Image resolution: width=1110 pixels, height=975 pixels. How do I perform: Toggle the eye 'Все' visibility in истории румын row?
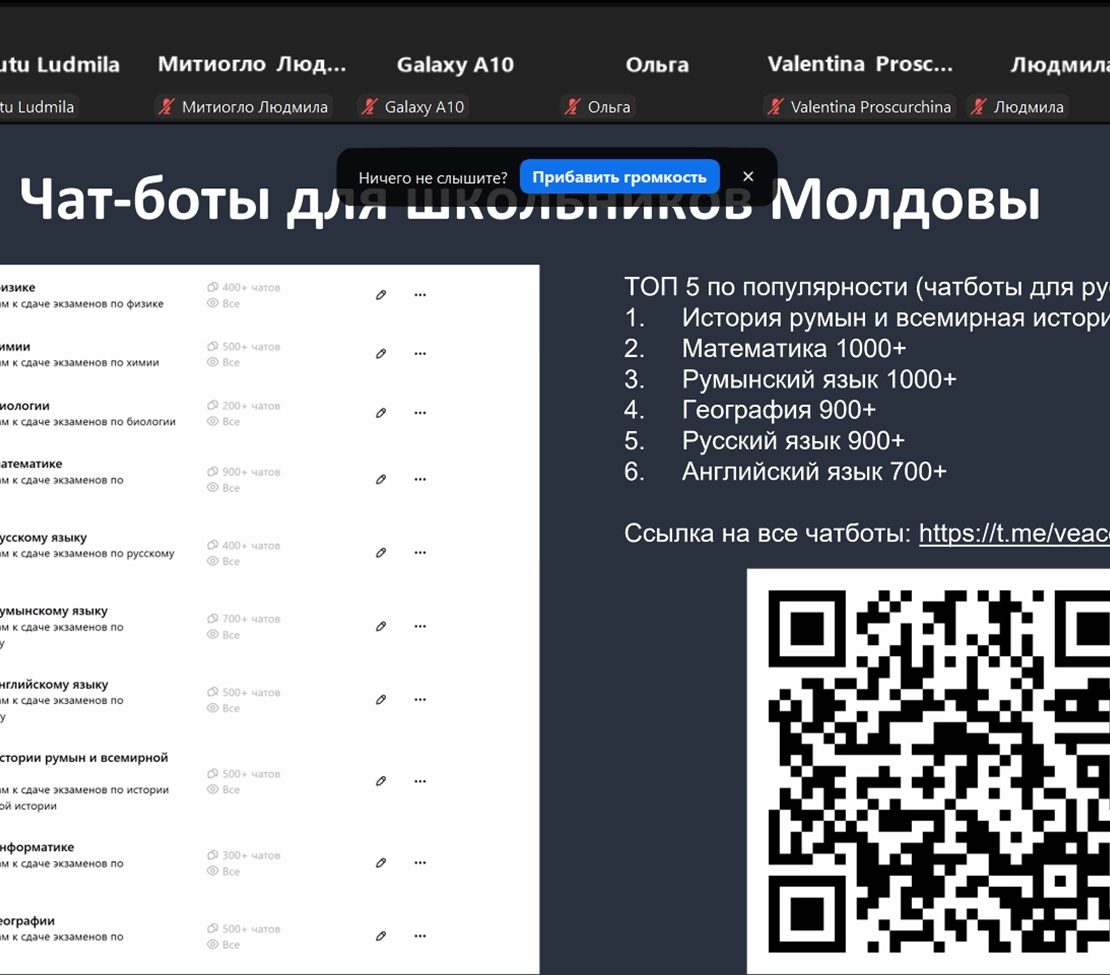(223, 789)
